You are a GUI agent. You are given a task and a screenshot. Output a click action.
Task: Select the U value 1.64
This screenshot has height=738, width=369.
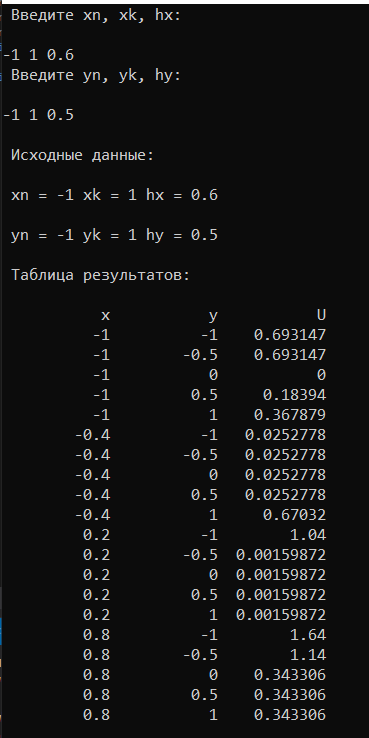click(x=308, y=635)
